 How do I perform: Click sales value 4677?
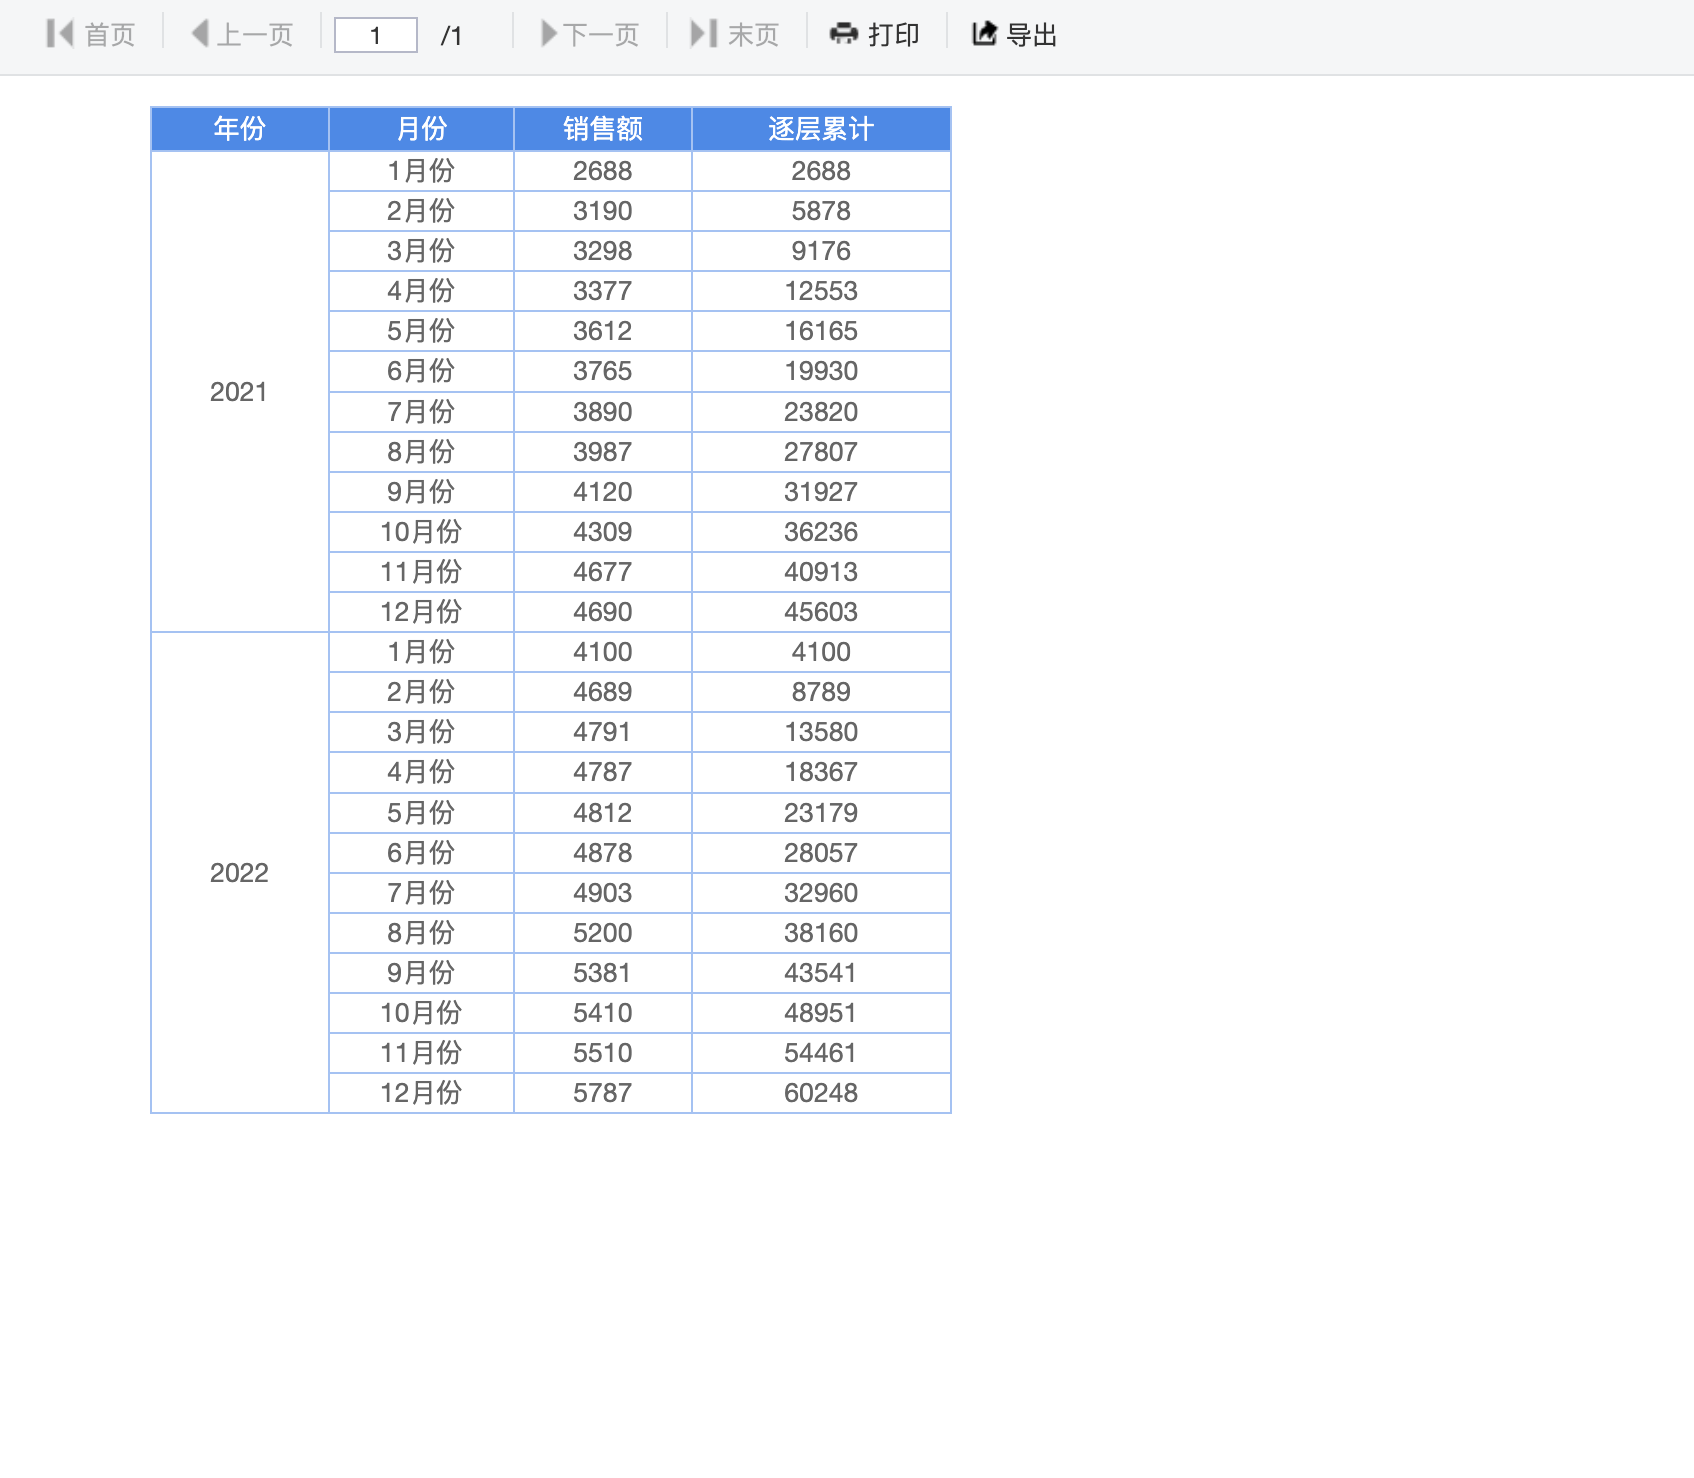603,572
